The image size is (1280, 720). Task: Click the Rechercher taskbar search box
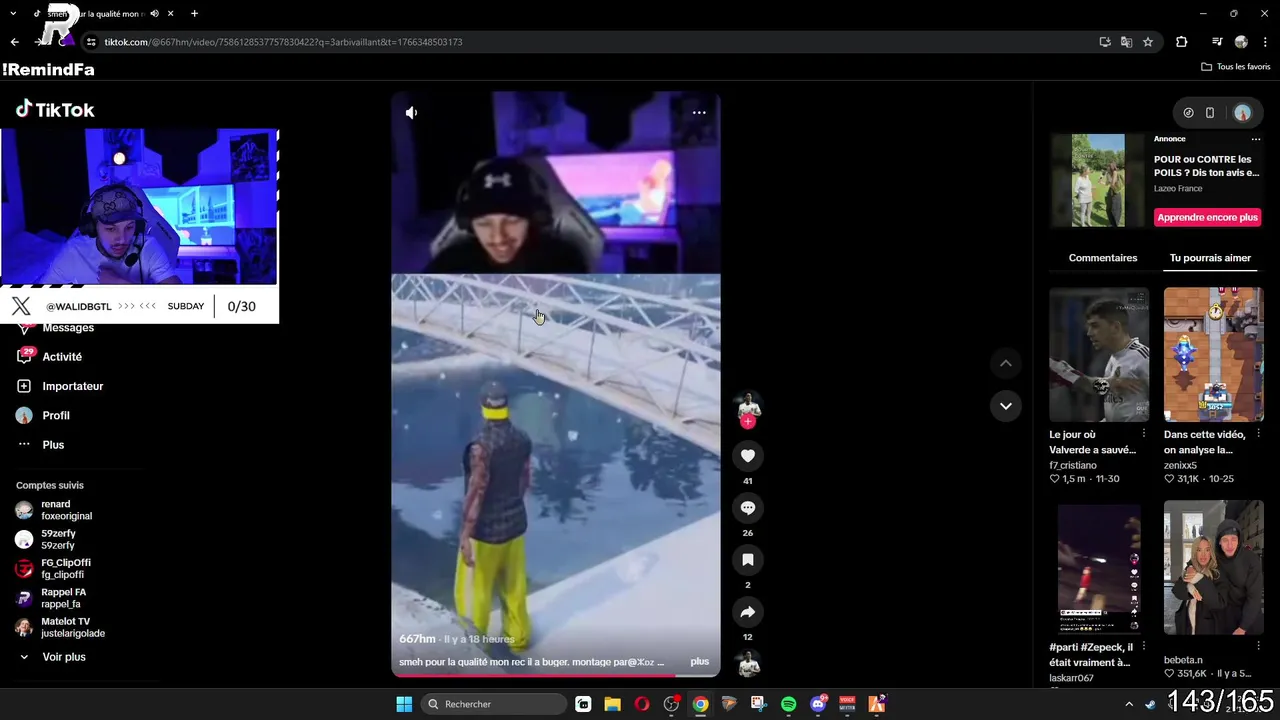pos(494,704)
